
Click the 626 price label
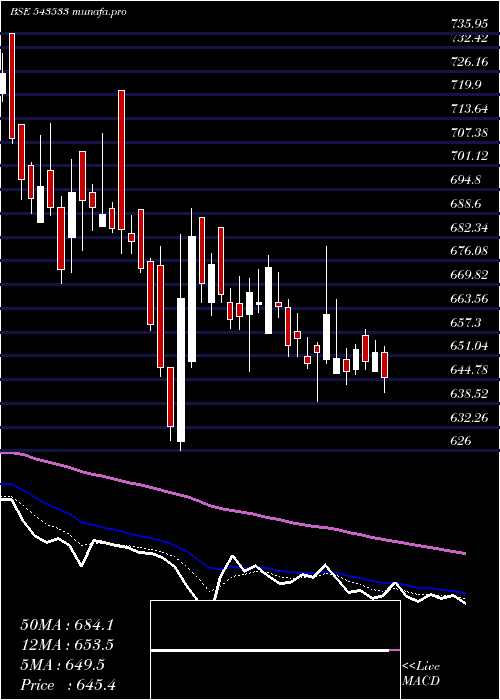point(459,441)
